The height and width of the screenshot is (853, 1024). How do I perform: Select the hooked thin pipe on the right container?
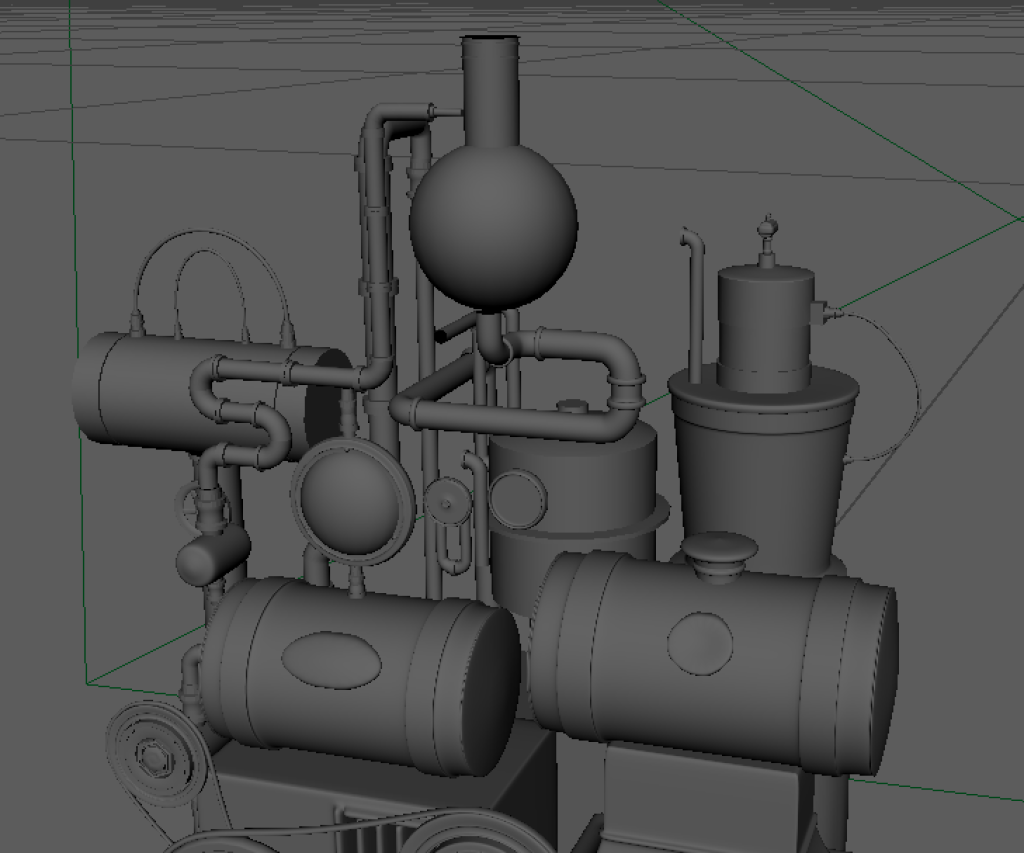[x=693, y=306]
